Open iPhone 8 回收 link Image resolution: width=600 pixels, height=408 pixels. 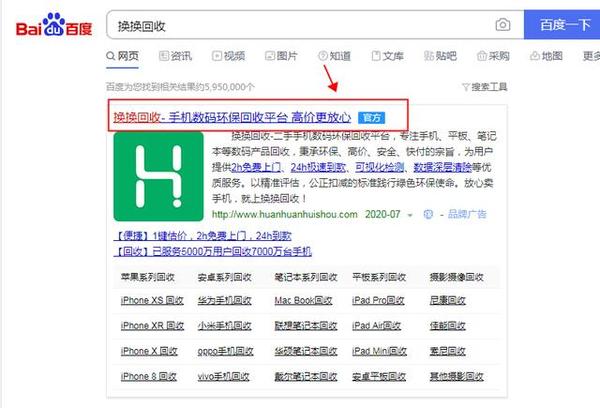tap(148, 377)
